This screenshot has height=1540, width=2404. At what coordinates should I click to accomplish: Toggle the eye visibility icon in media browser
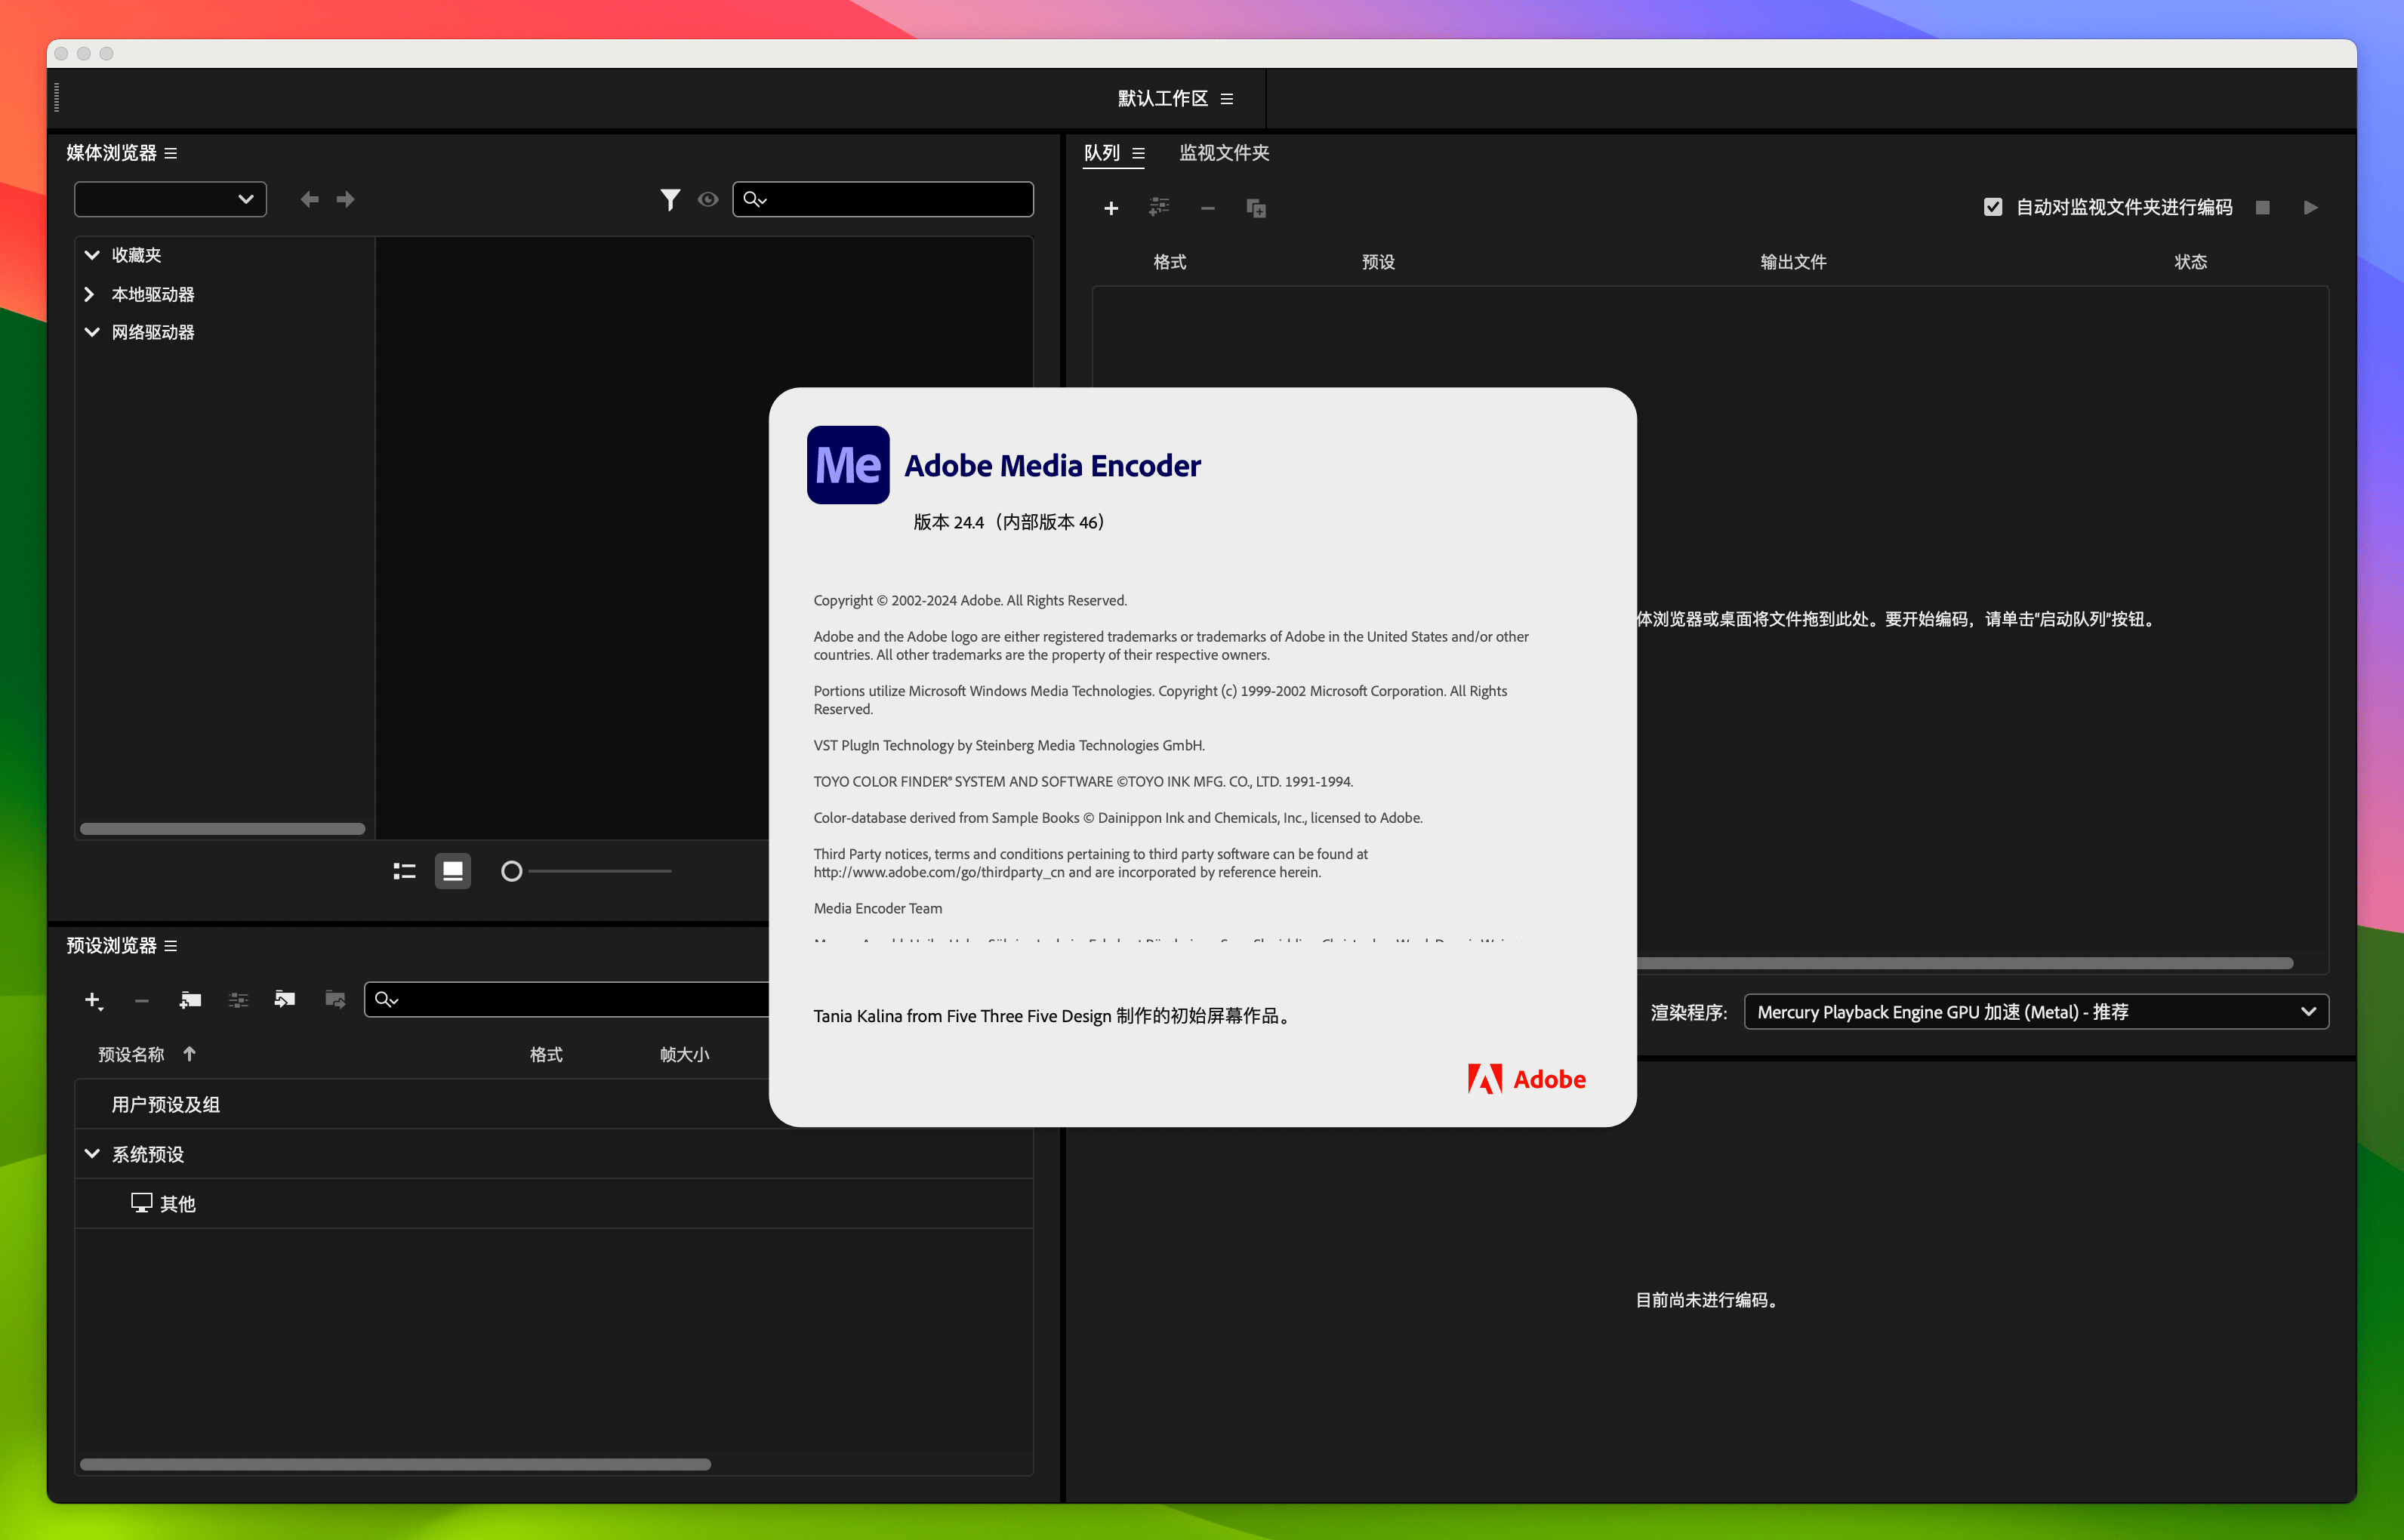(709, 200)
